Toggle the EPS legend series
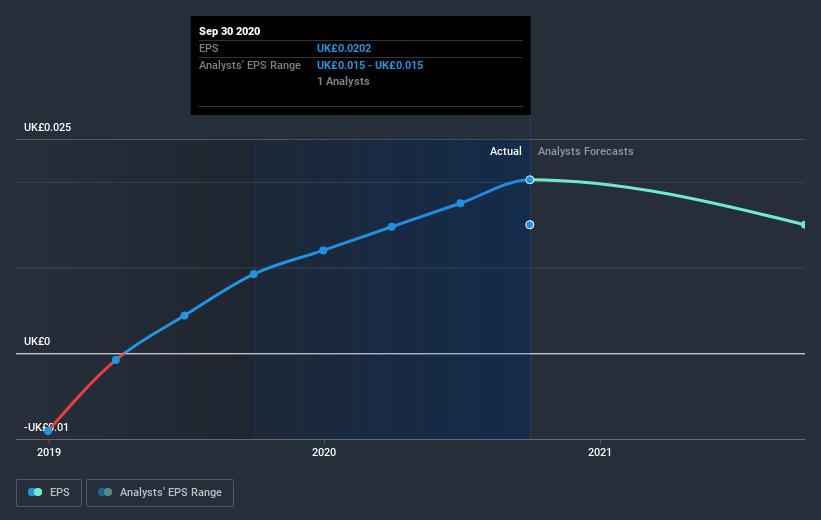 click(x=49, y=492)
